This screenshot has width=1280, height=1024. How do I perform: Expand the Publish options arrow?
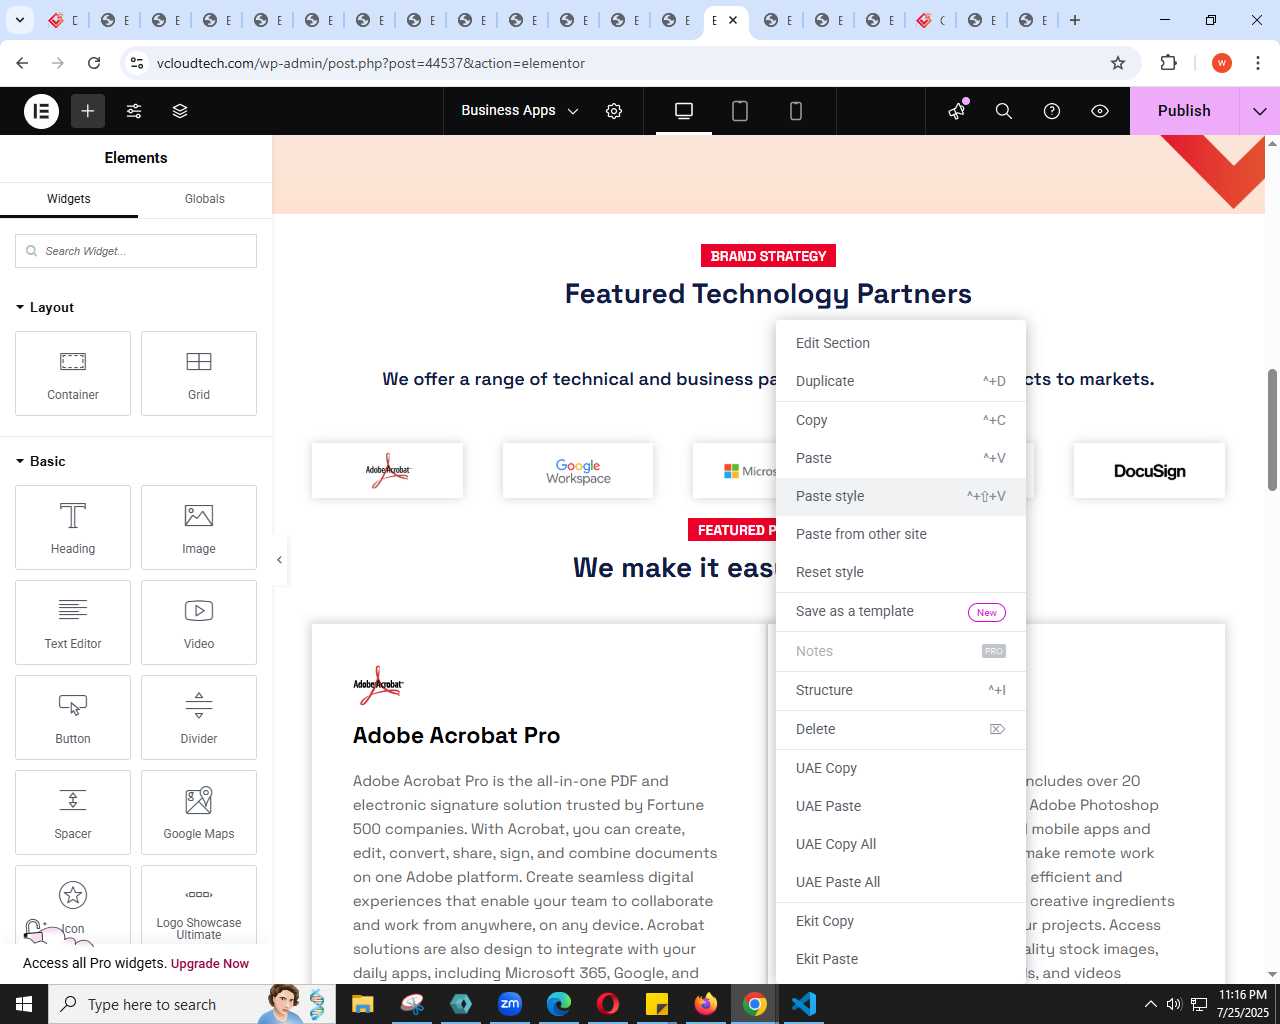point(1260,111)
